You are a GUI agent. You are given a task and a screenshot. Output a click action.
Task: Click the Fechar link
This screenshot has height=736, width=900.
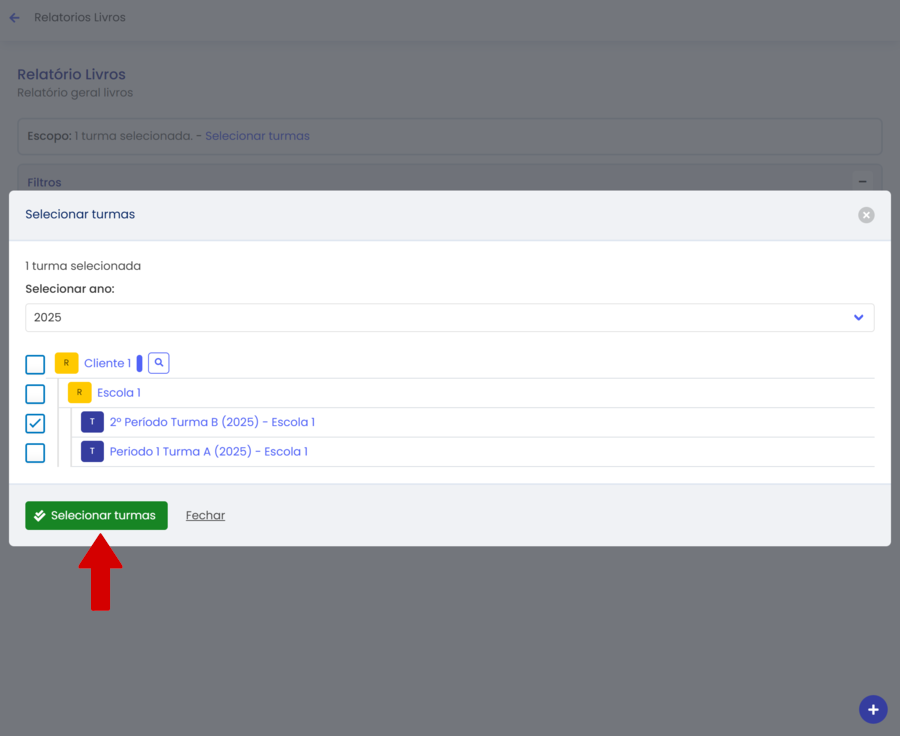205,516
